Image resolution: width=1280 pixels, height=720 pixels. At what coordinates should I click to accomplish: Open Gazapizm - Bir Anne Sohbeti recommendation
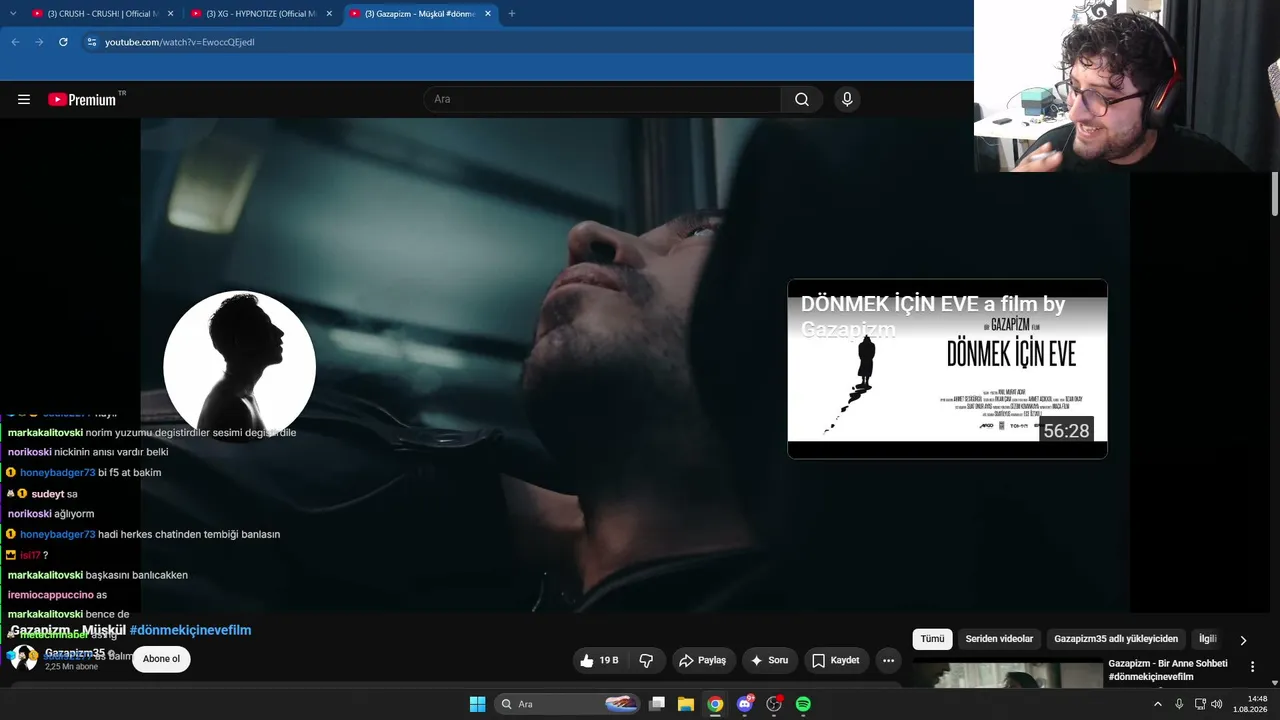pyautogui.click(x=1168, y=670)
